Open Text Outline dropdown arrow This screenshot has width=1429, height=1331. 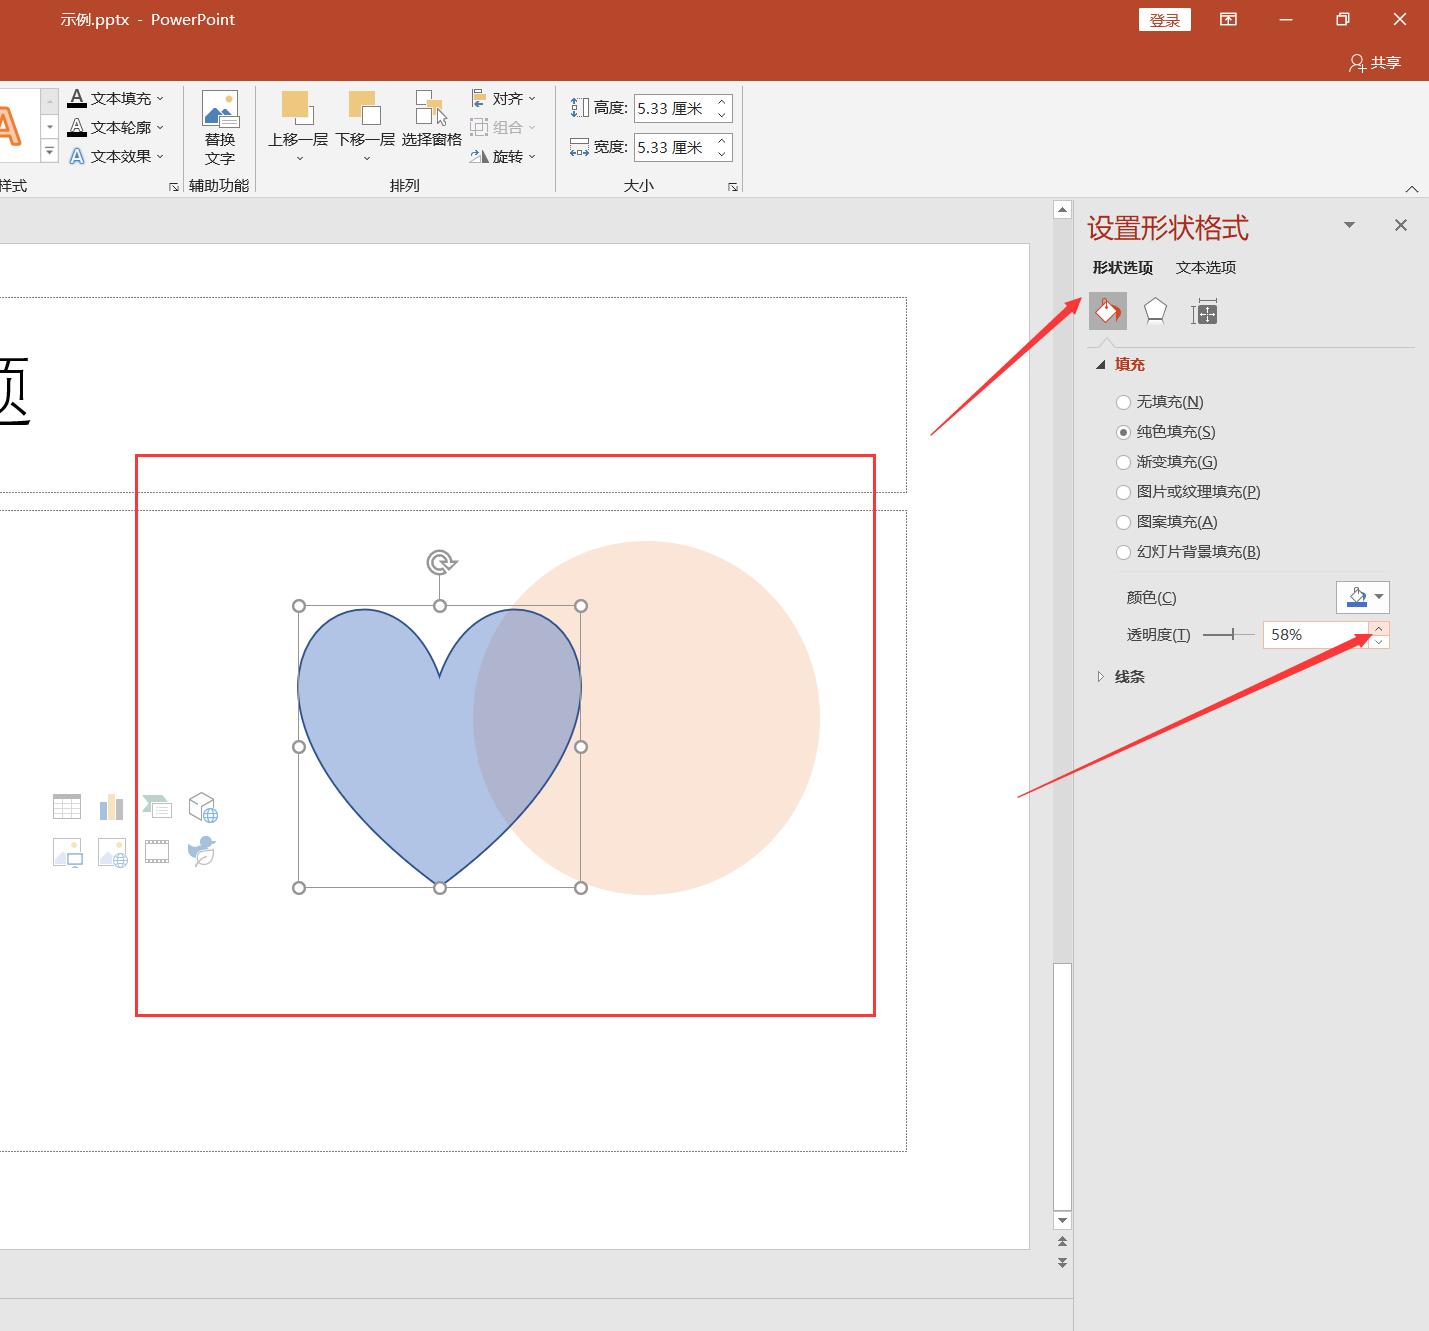tap(160, 128)
